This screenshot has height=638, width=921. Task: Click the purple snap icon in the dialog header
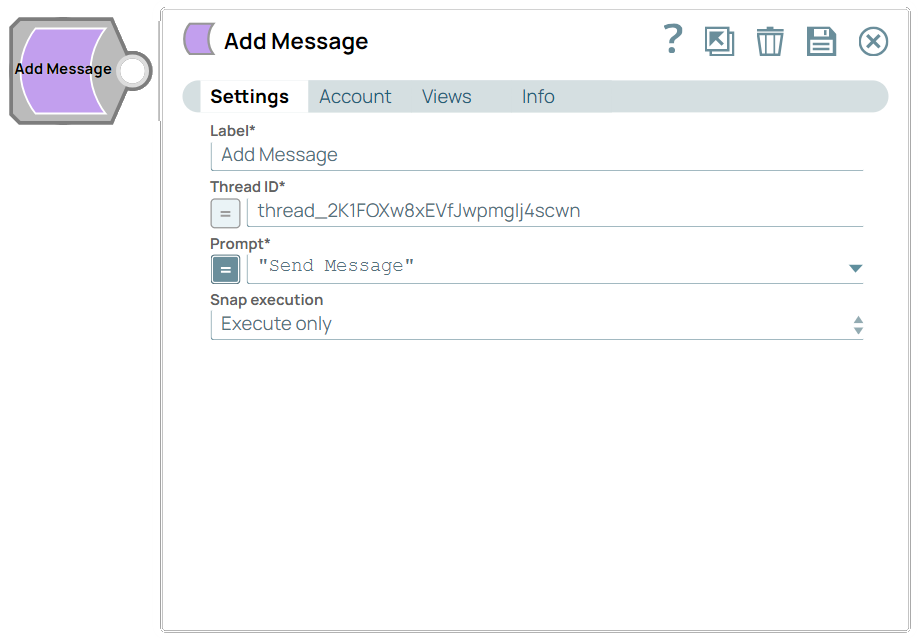197,39
